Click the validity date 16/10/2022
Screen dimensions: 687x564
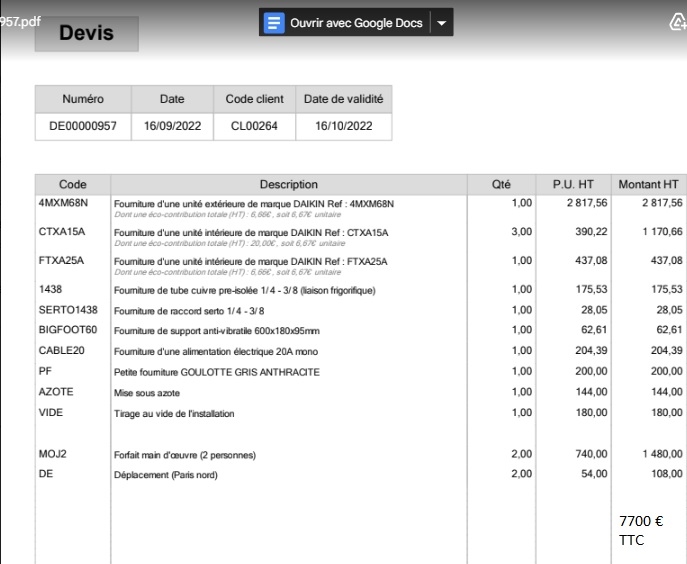click(343, 126)
